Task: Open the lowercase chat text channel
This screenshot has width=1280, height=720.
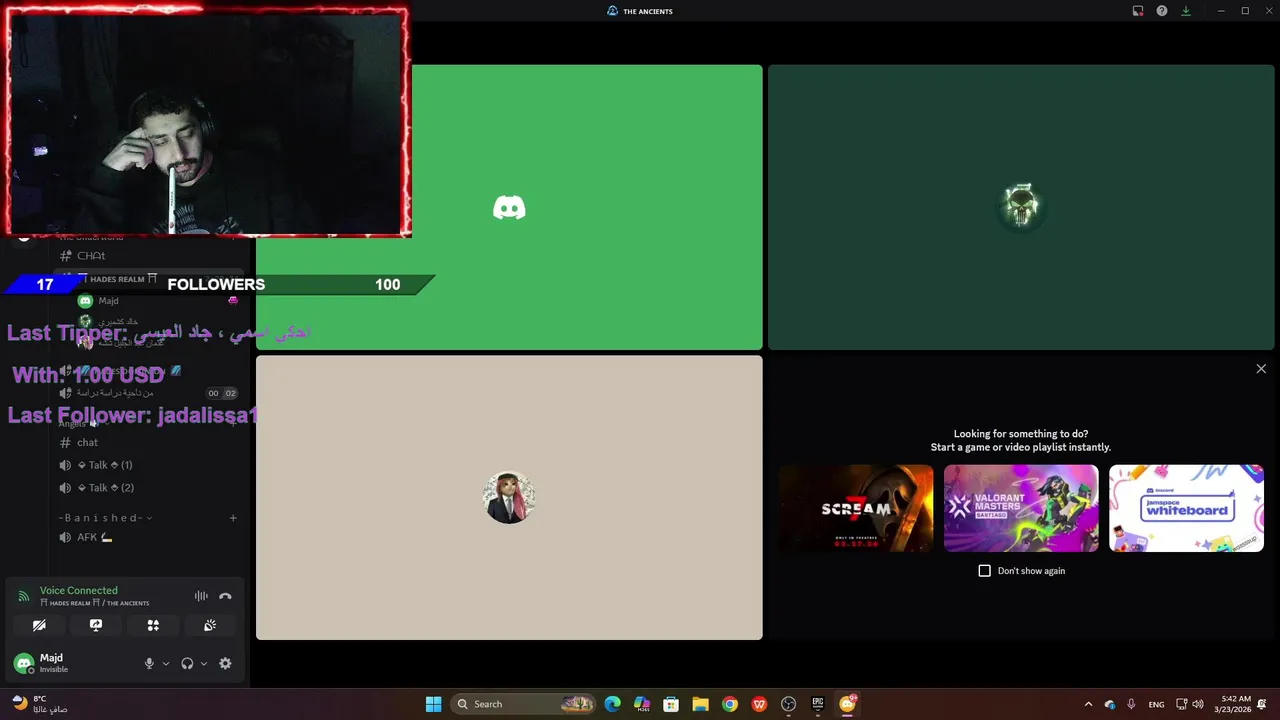Action: click(x=88, y=442)
